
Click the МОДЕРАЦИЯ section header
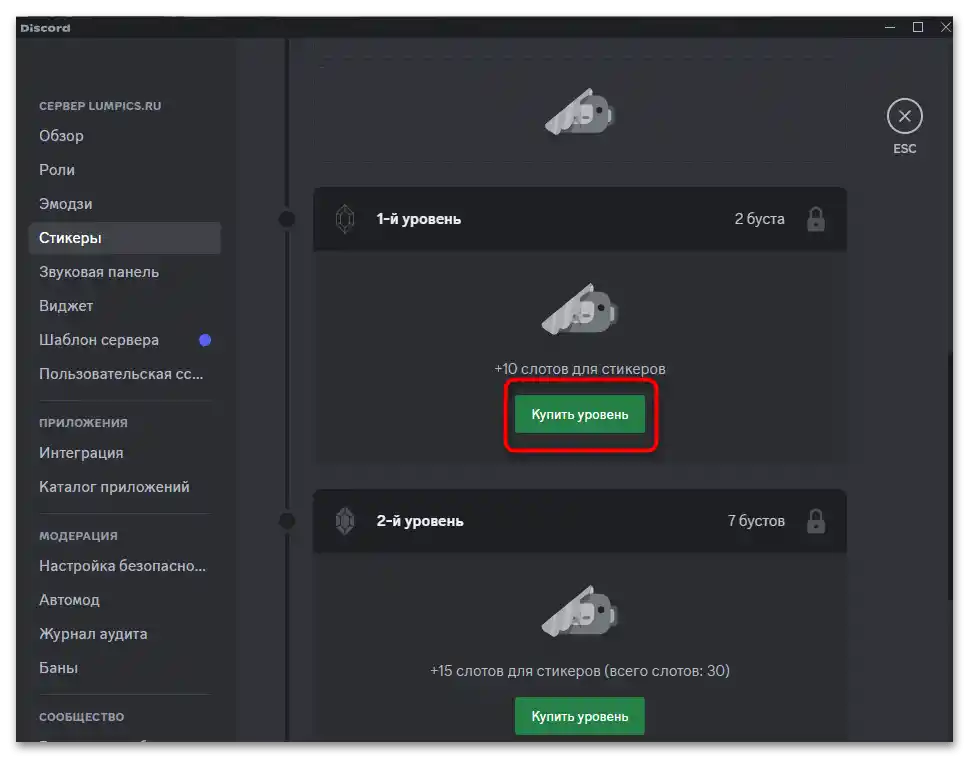point(78,536)
